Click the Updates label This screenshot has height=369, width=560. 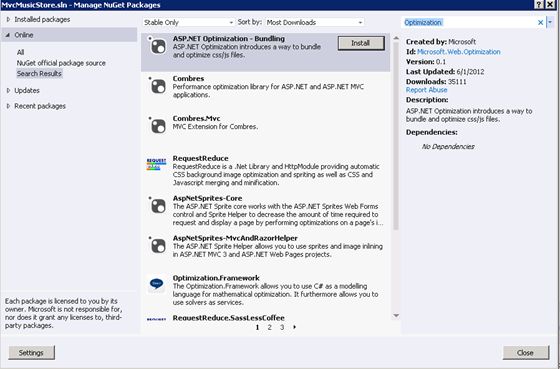tap(27, 90)
